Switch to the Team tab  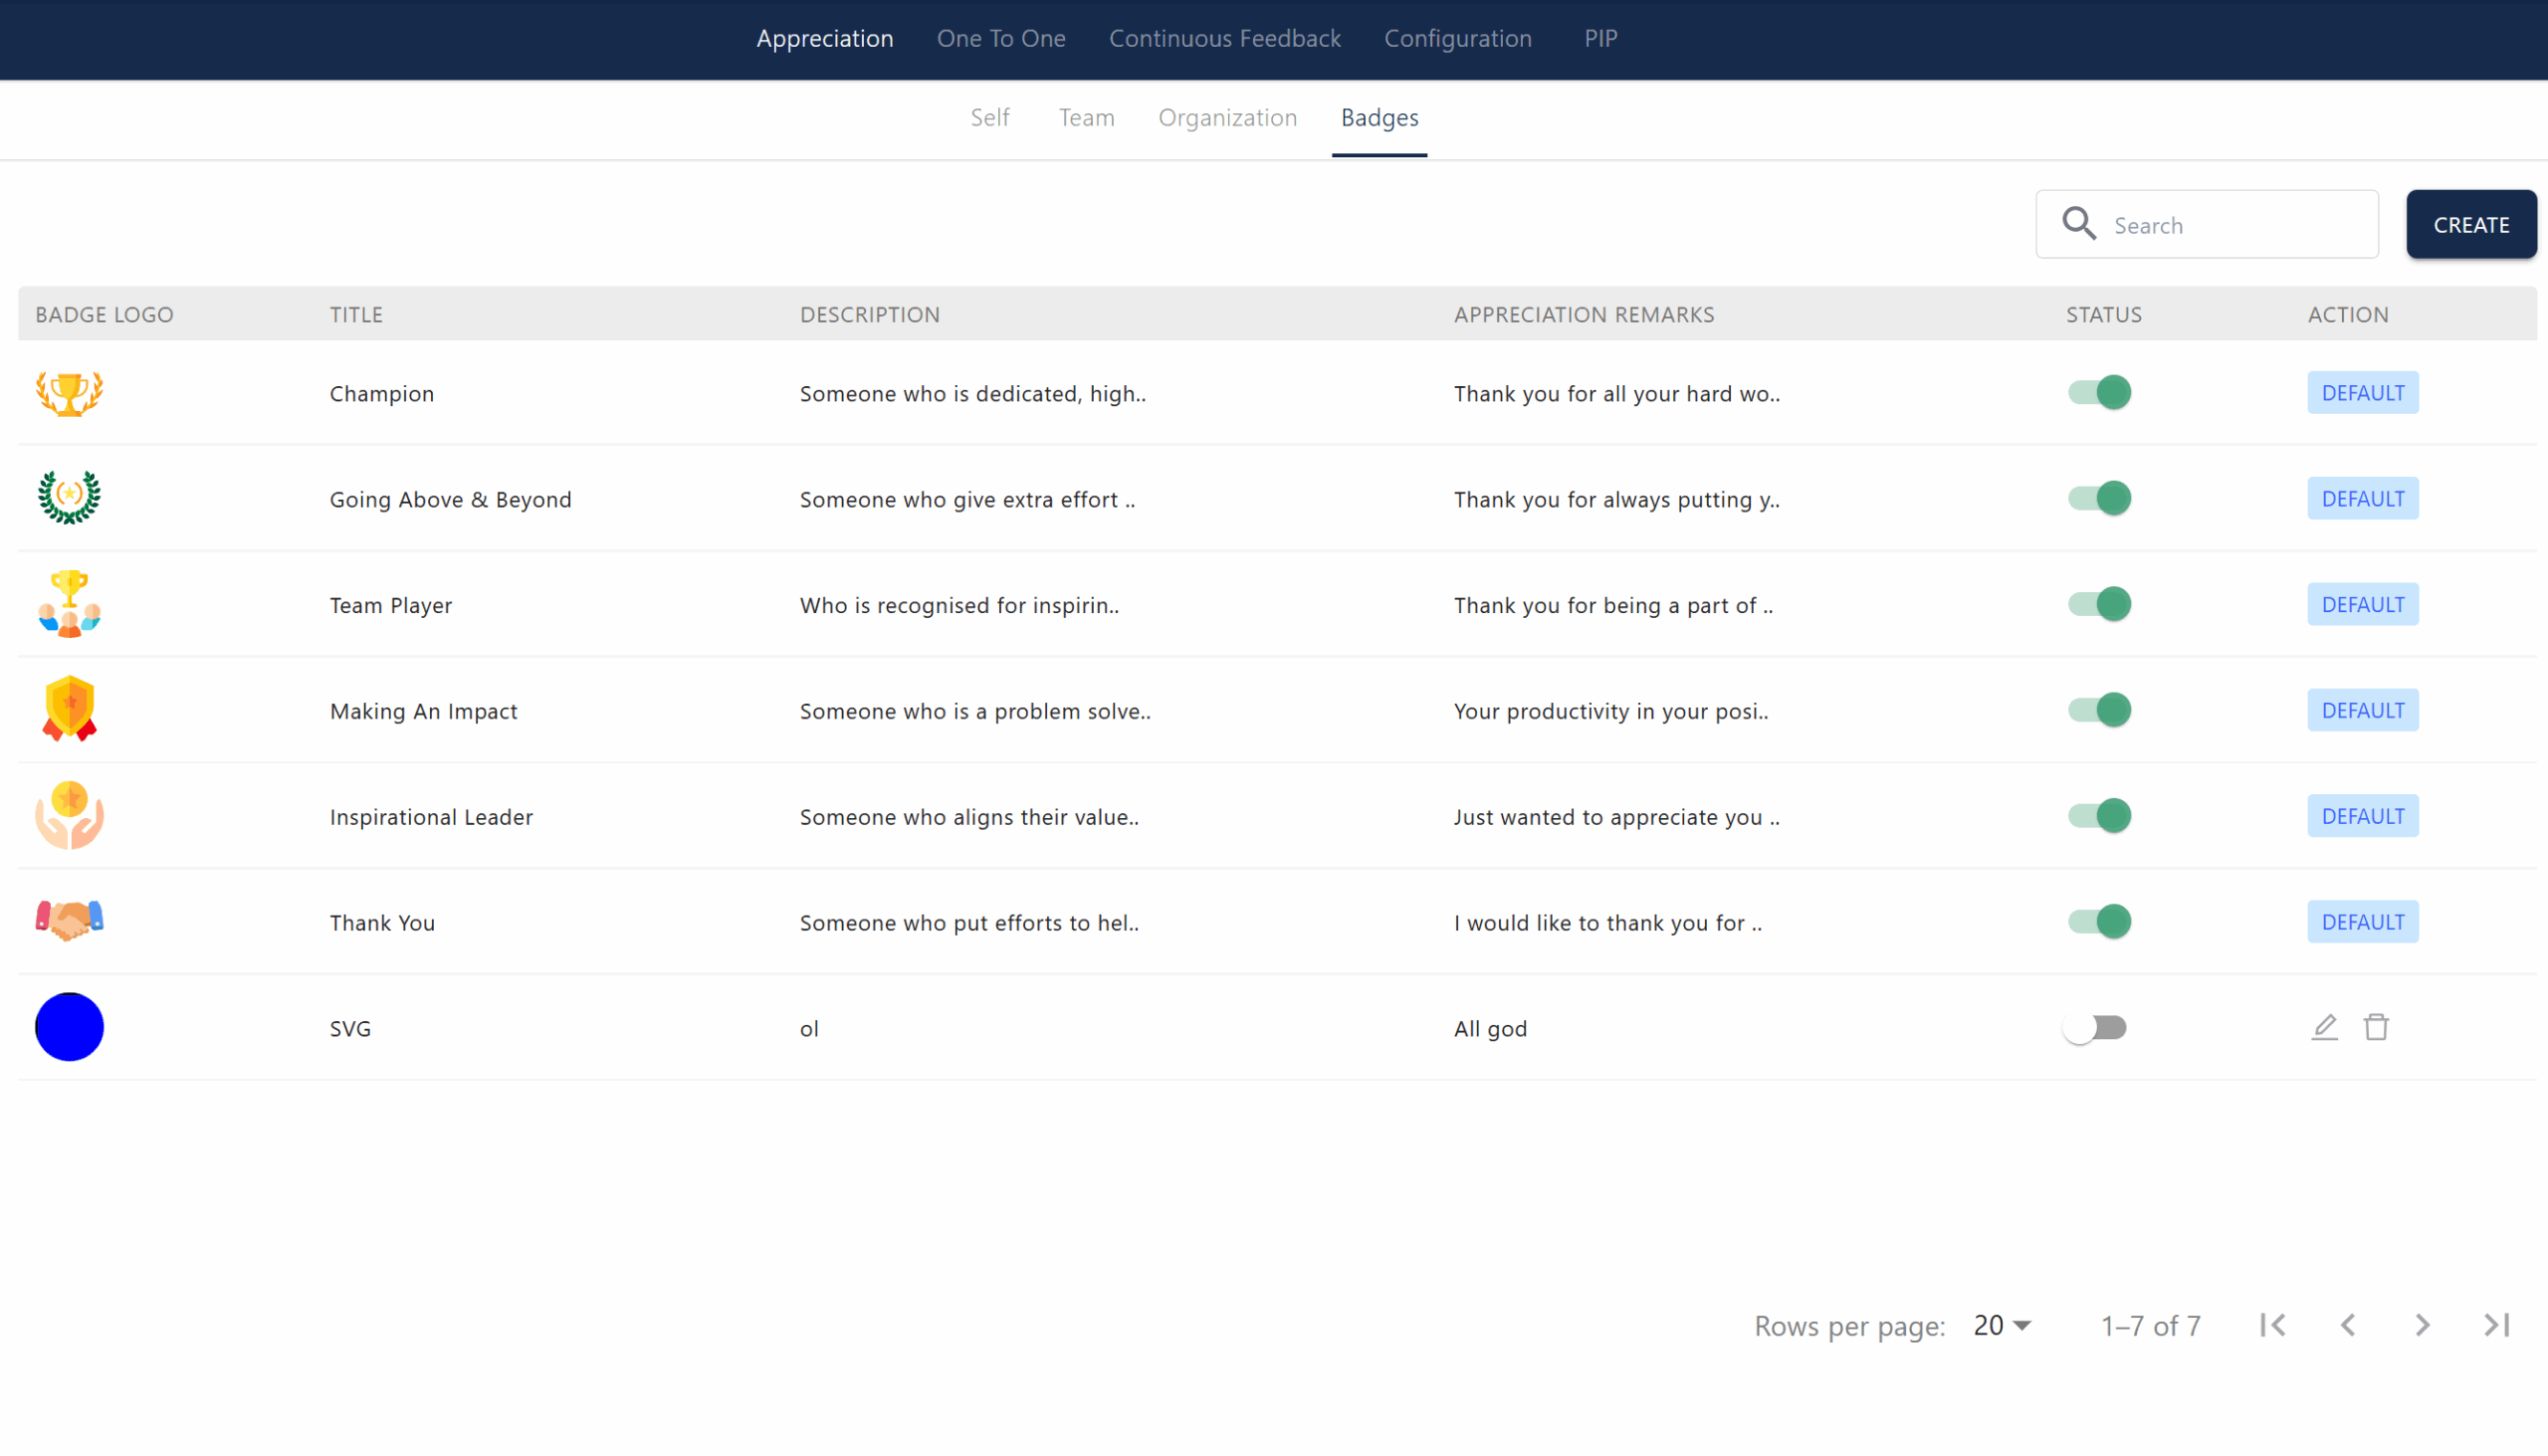click(1086, 117)
